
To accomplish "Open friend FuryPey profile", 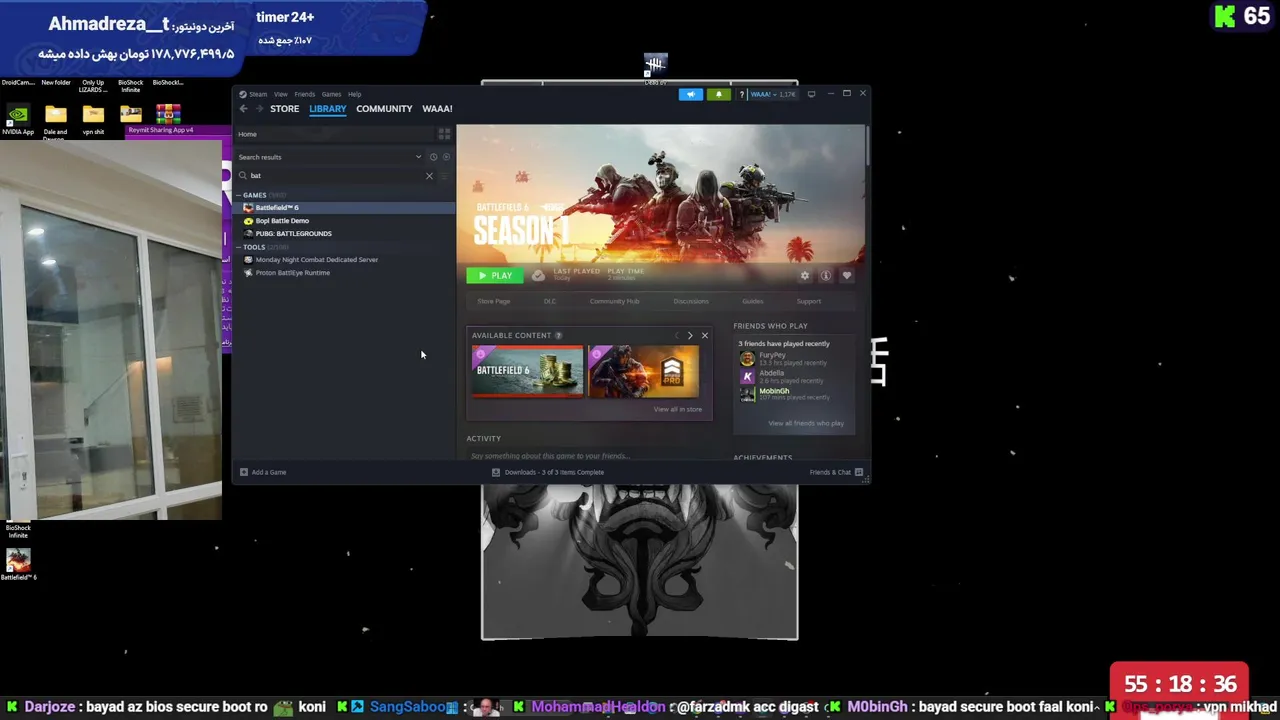I will point(795,359).
